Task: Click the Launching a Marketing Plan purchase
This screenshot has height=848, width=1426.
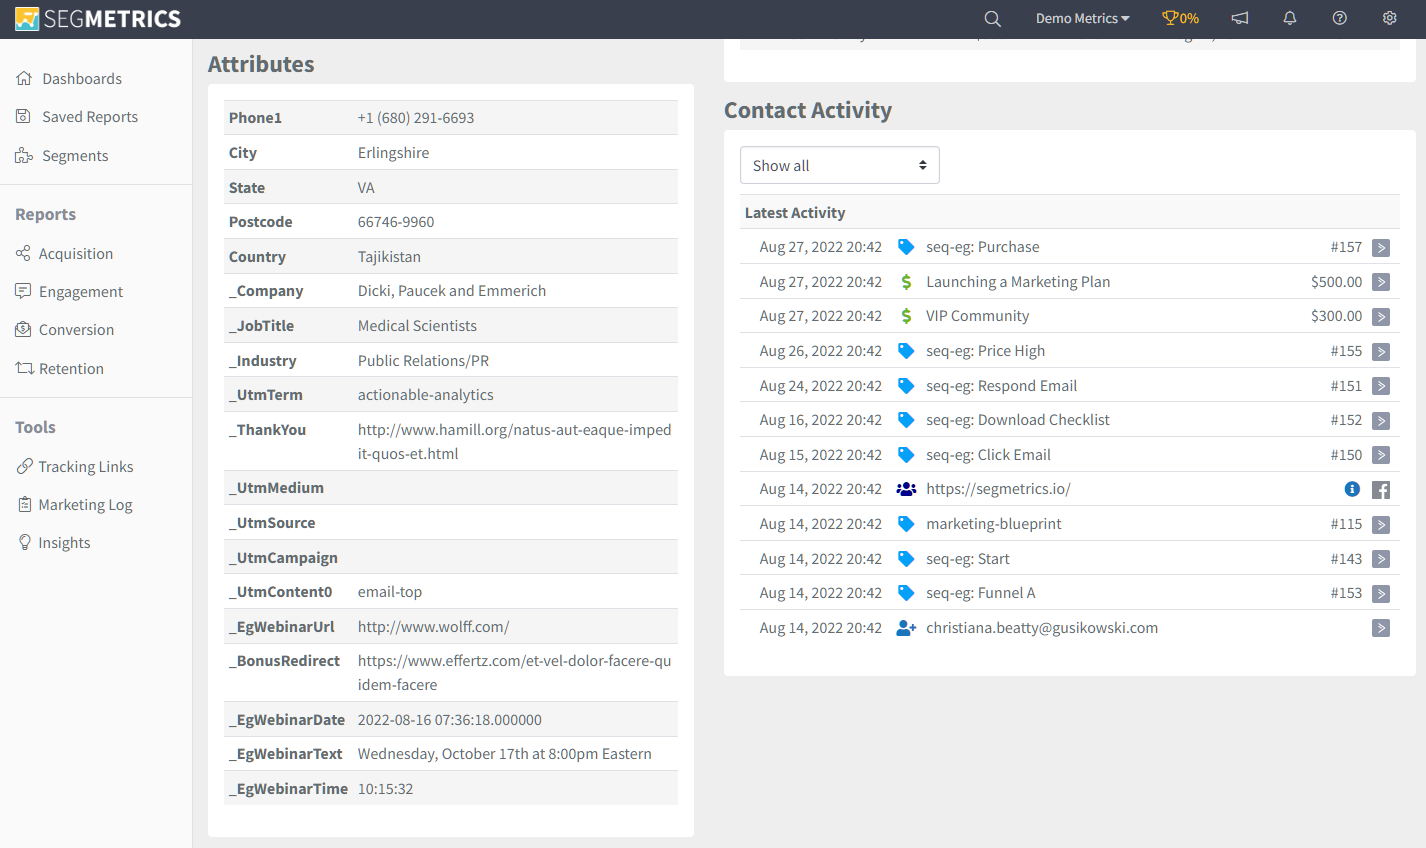Action: pos(1018,282)
